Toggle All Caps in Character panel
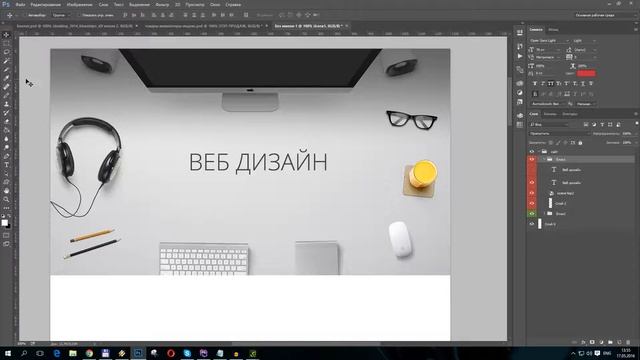Image resolution: width=640 pixels, height=360 pixels. click(x=551, y=83)
